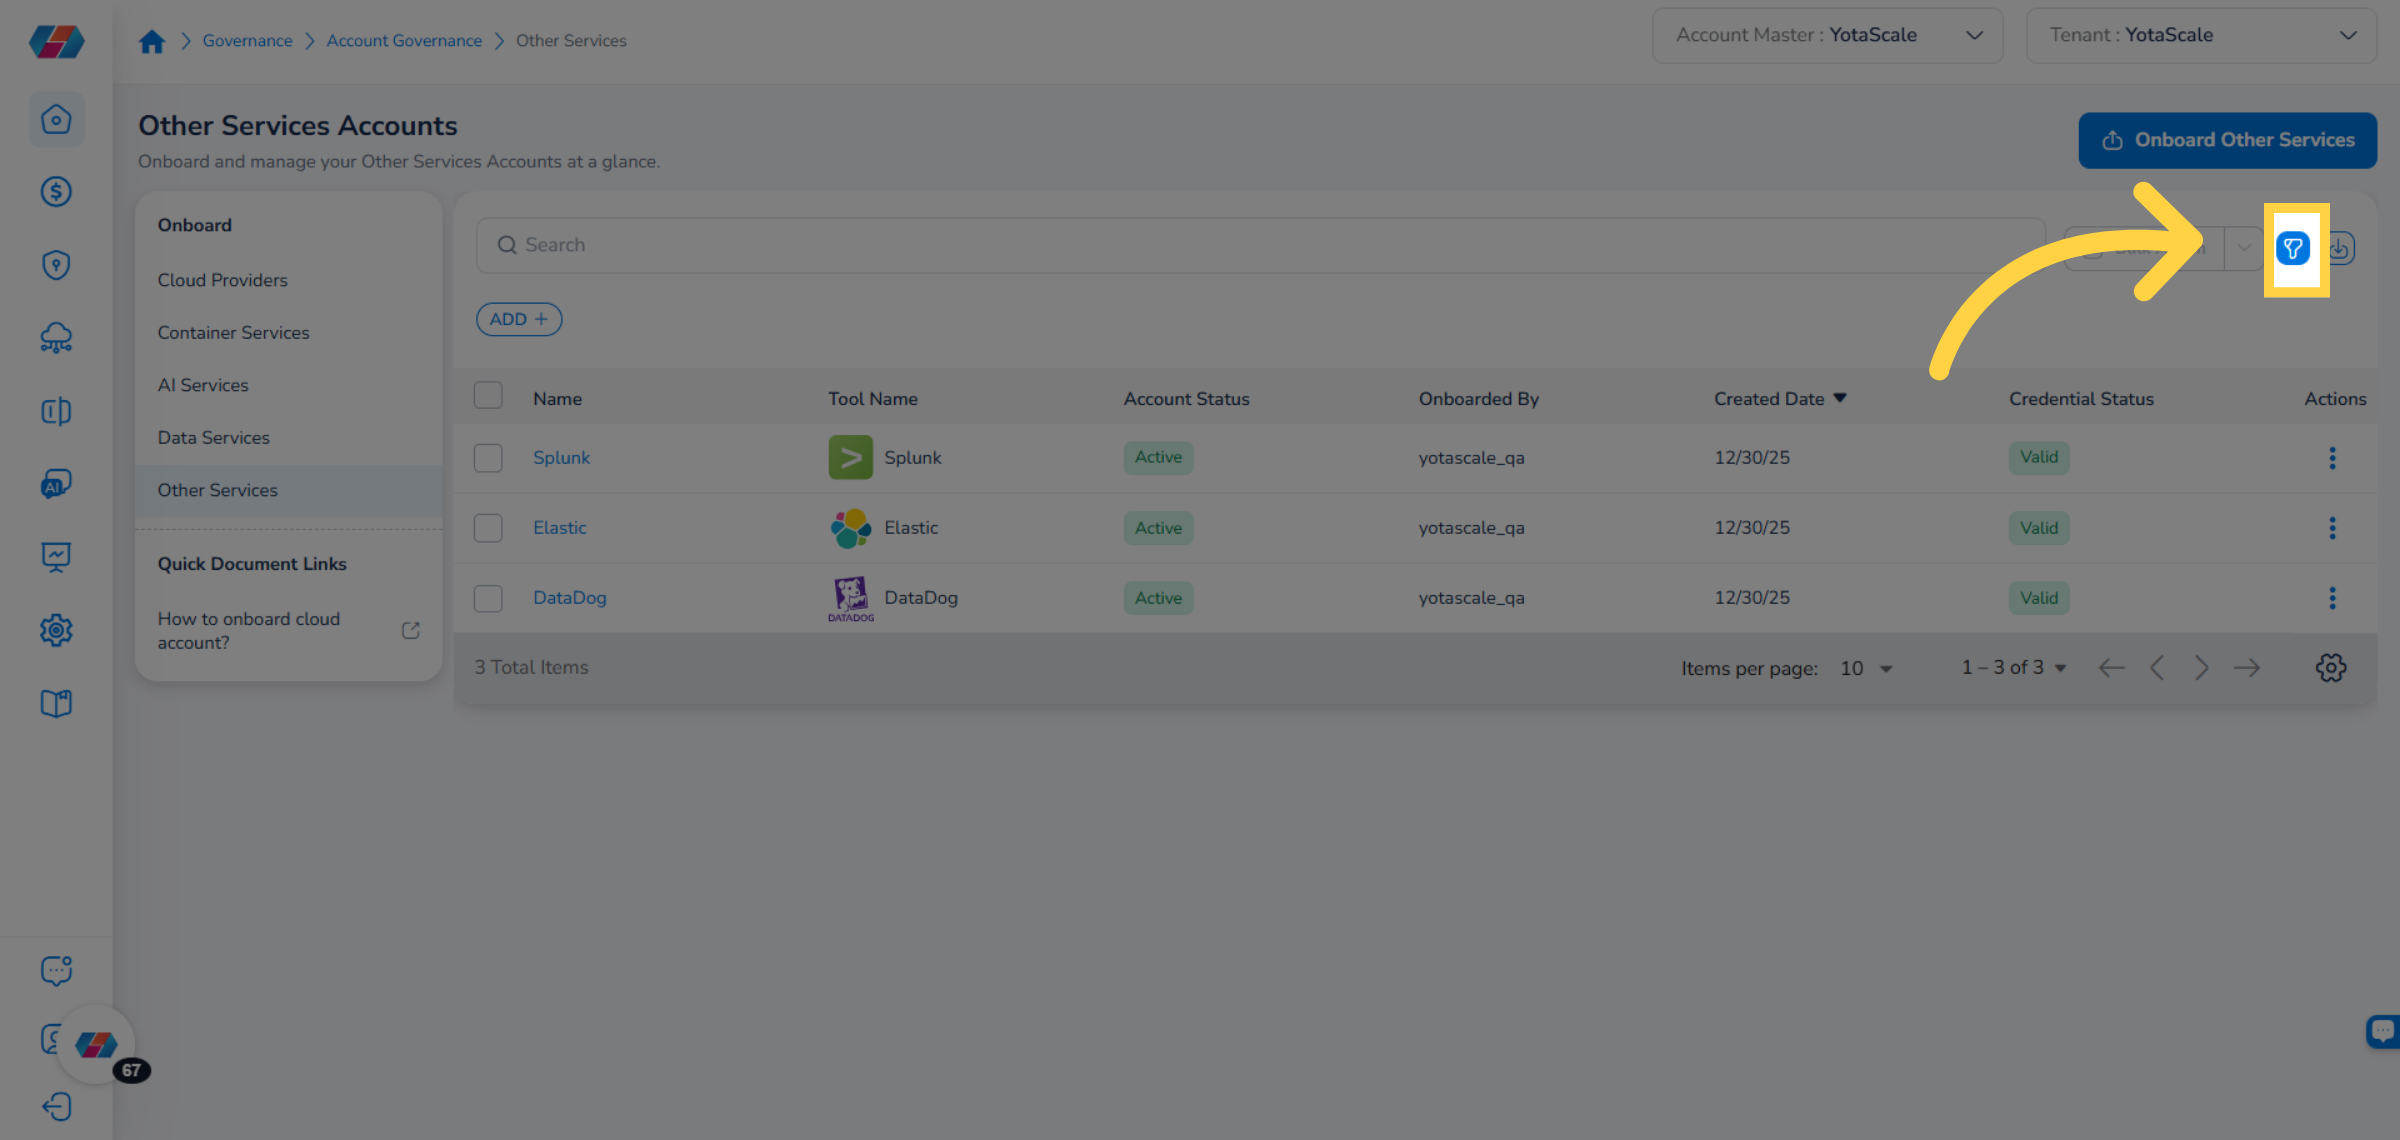Check the Splunk row checkbox
Image resolution: width=2400 pixels, height=1140 pixels.
pyautogui.click(x=488, y=458)
